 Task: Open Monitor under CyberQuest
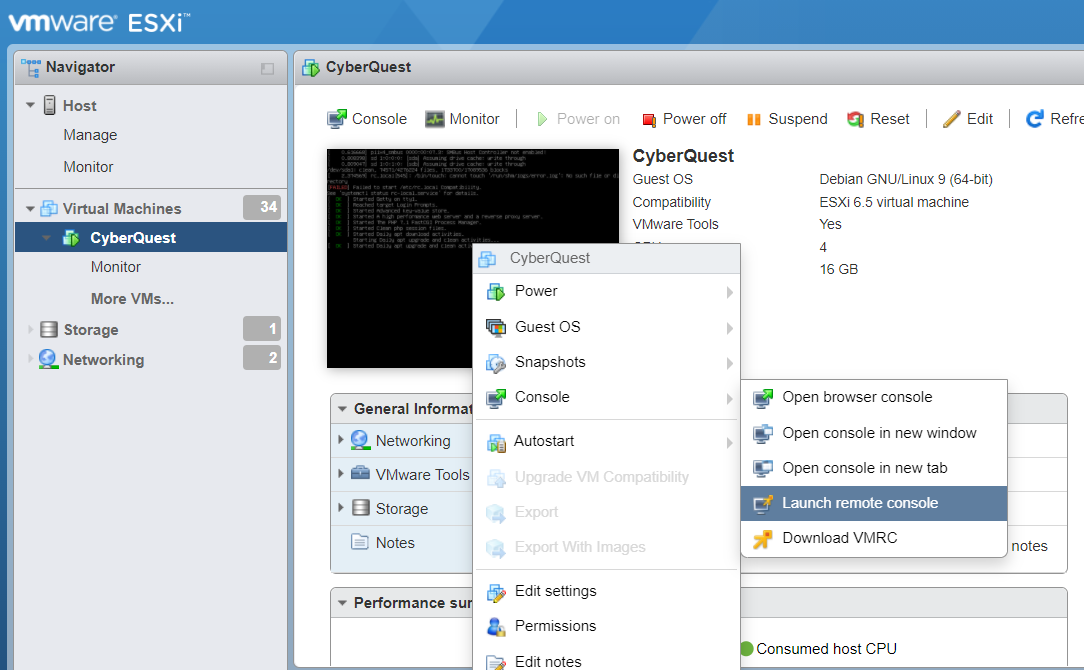[x=115, y=267]
